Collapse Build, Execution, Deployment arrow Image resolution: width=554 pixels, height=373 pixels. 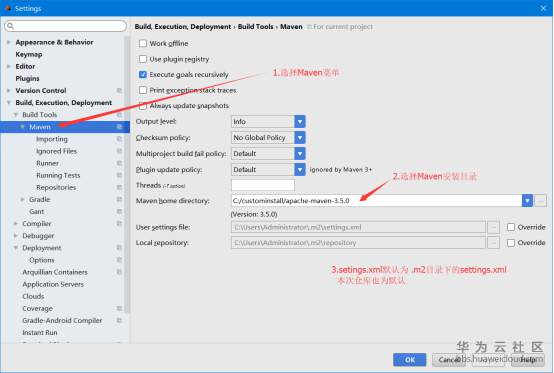[x=9, y=102]
